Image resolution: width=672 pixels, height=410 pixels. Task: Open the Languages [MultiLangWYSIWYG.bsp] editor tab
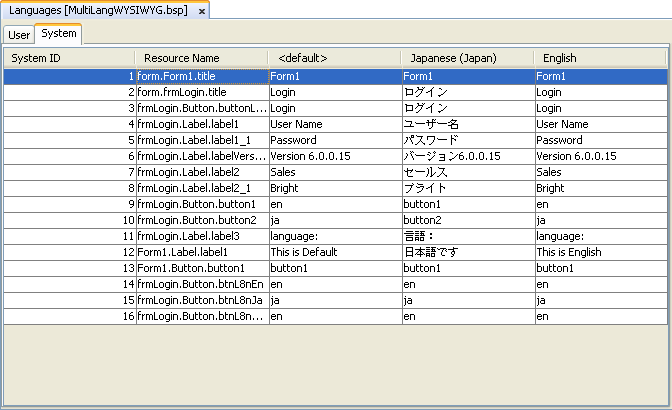(x=98, y=10)
